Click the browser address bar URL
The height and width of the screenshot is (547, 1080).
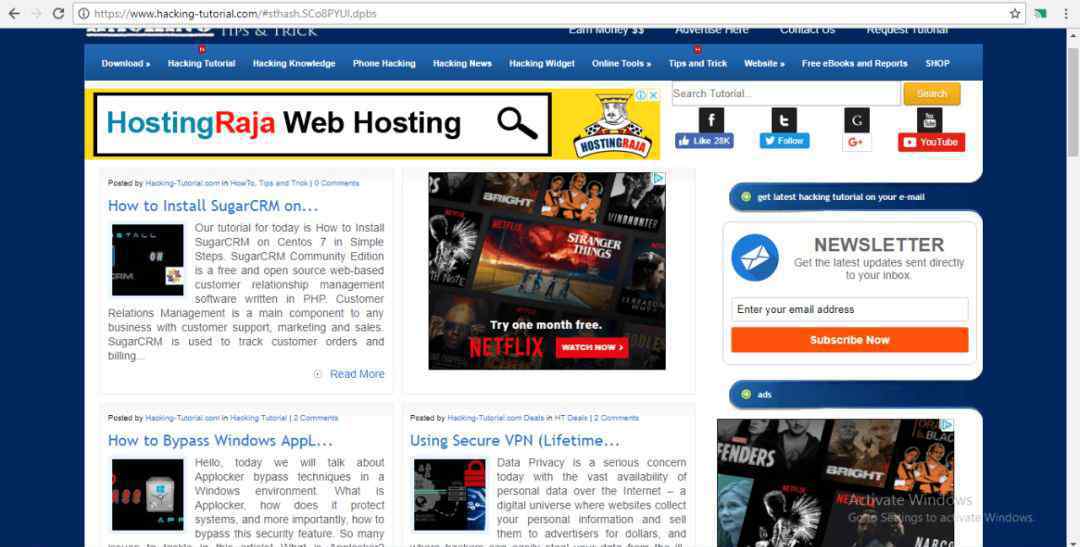click(235, 13)
